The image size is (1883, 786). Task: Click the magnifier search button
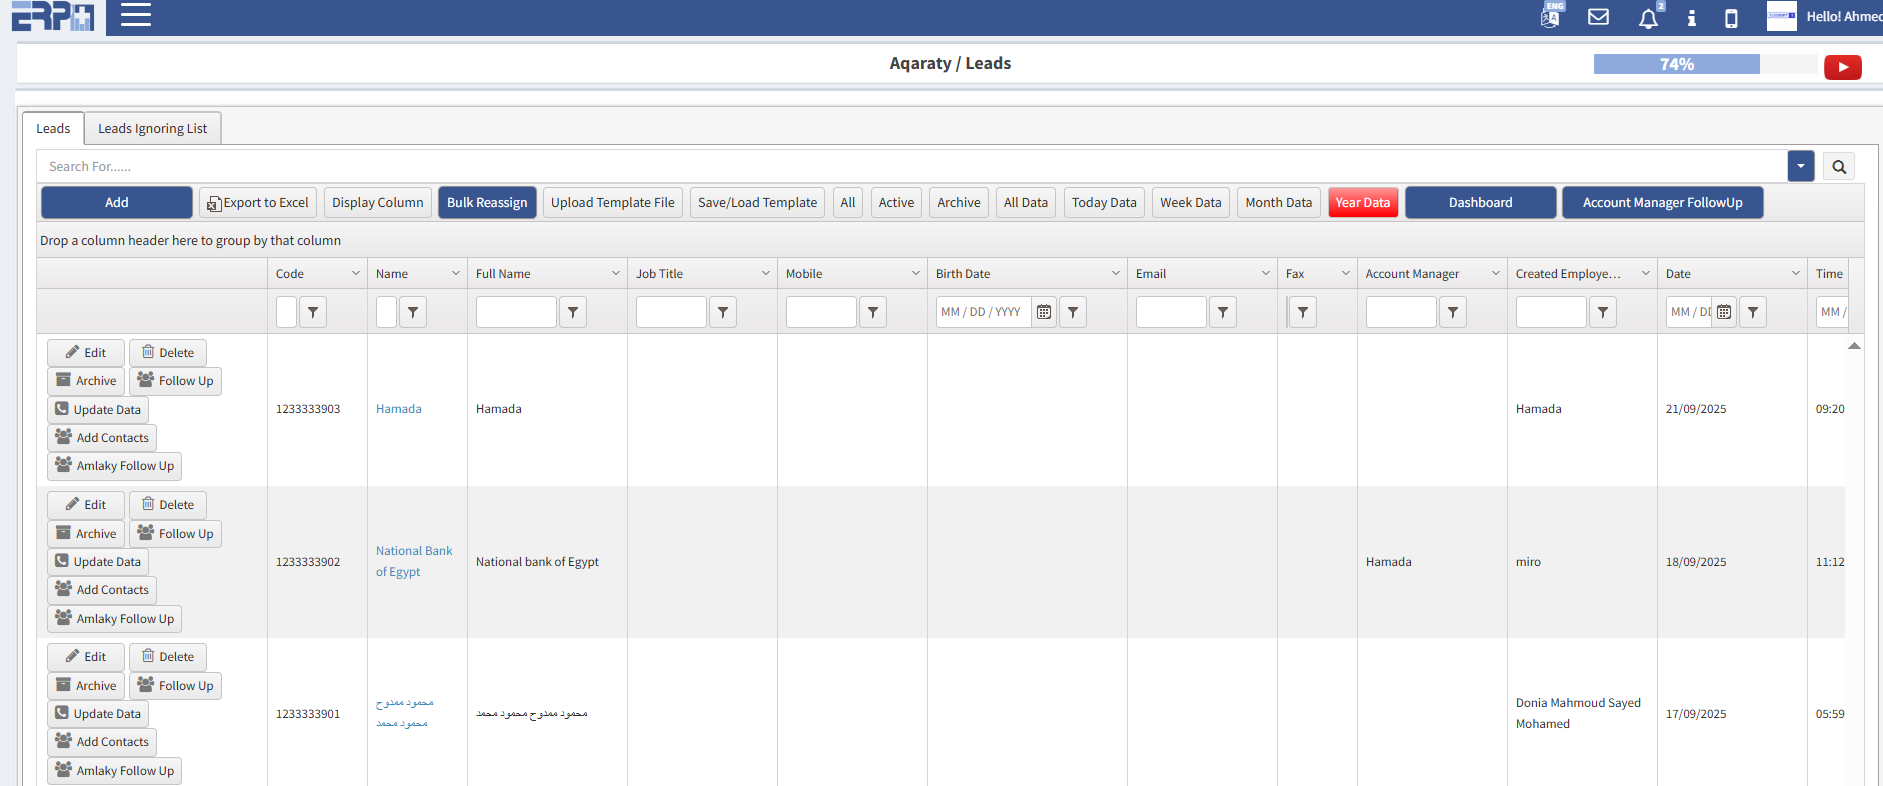pyautogui.click(x=1839, y=167)
